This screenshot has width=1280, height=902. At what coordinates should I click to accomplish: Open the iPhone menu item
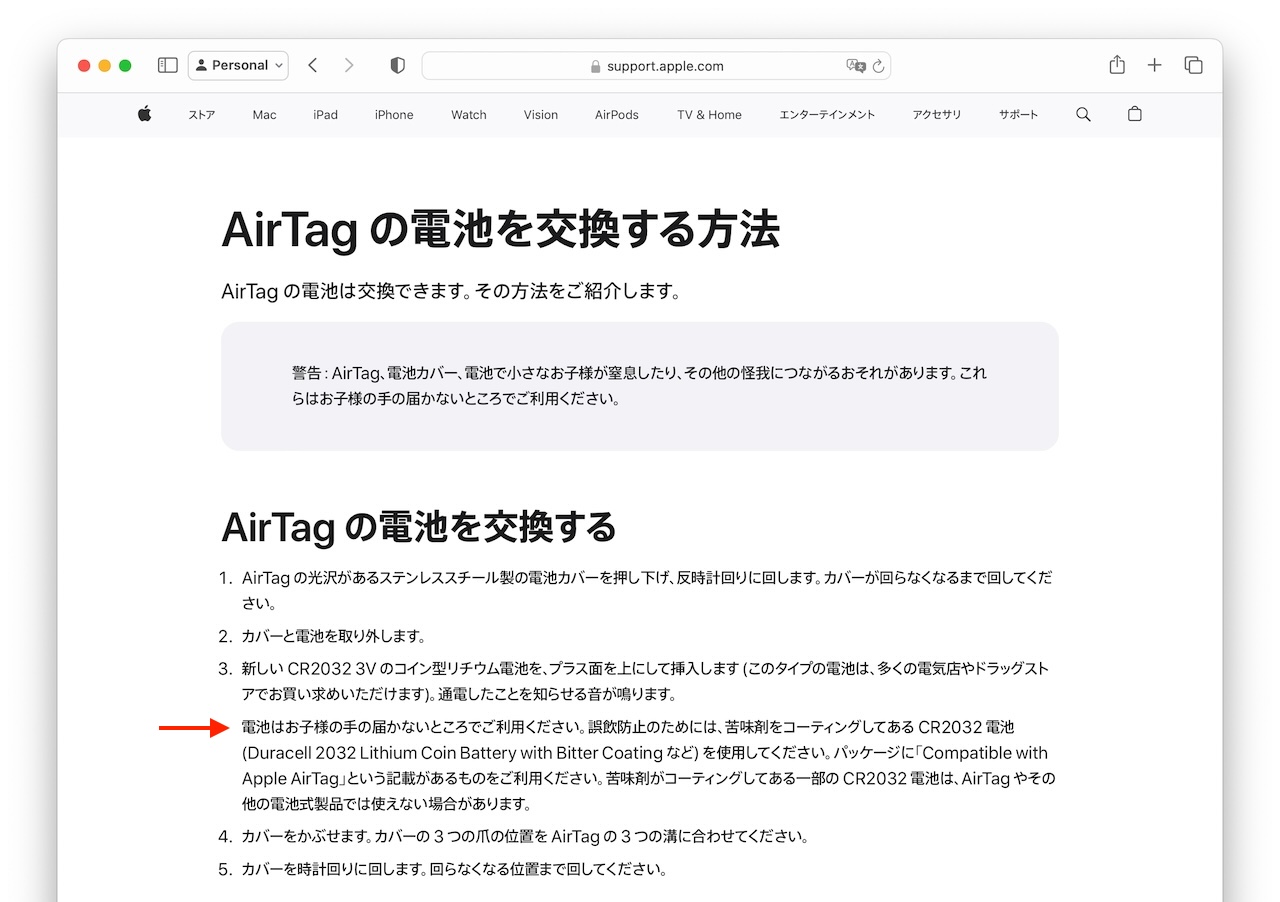(394, 115)
